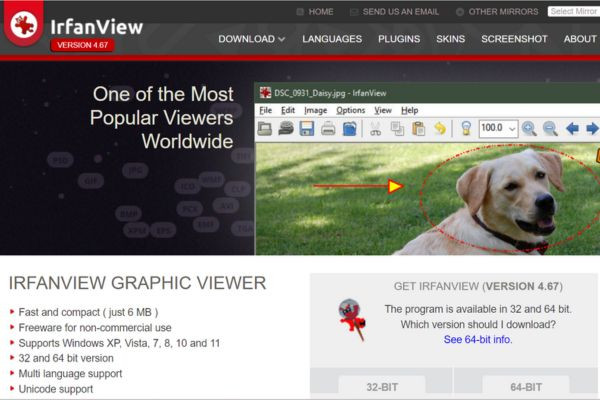Image resolution: width=600 pixels, height=400 pixels.
Task: Click the Cut scissors icon
Action: [375, 129]
